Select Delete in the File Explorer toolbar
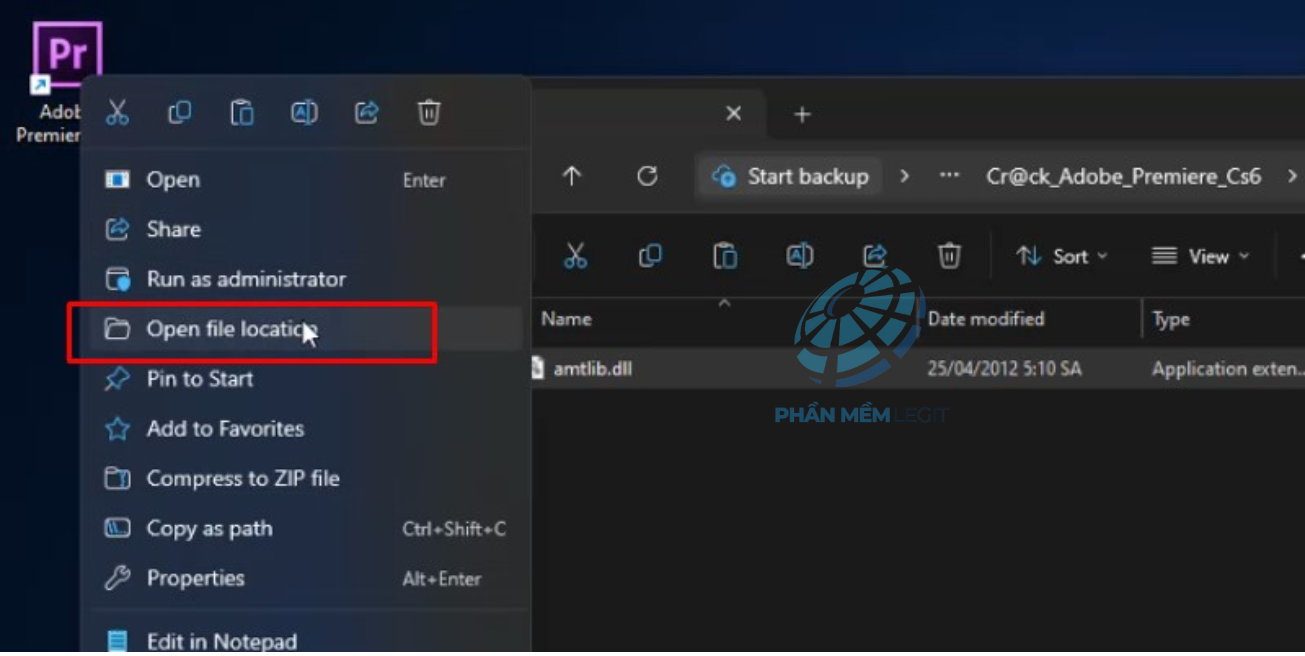Viewport: 1305px width, 656px height. pyautogui.click(x=949, y=256)
